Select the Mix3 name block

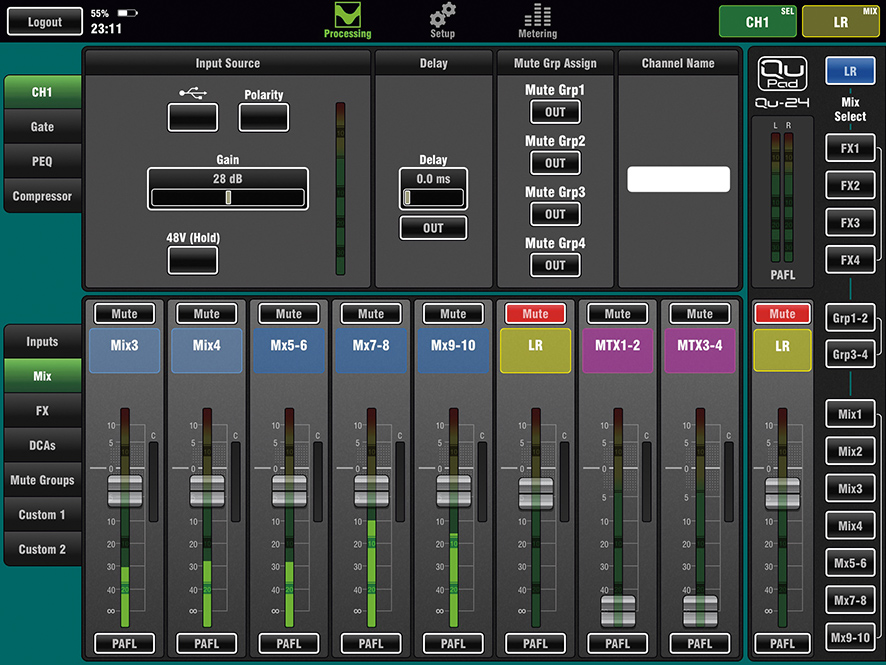124,351
